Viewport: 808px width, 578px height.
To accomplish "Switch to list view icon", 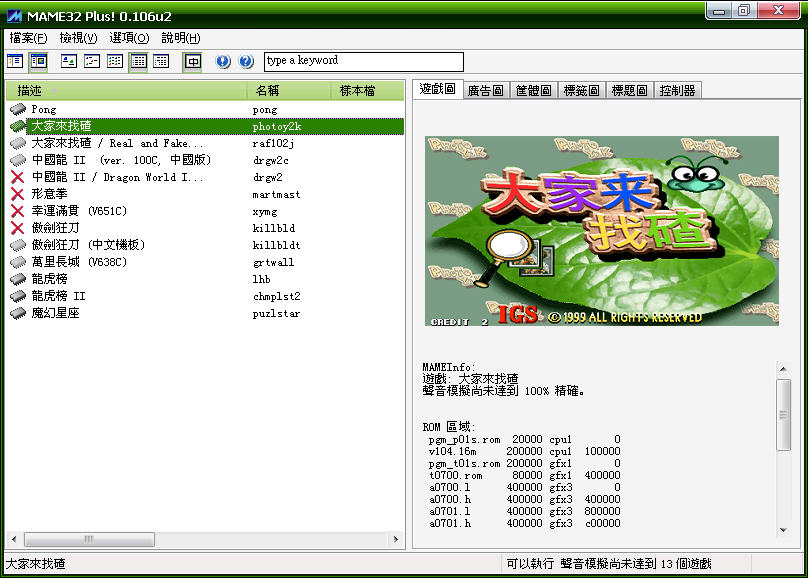I will [115, 62].
